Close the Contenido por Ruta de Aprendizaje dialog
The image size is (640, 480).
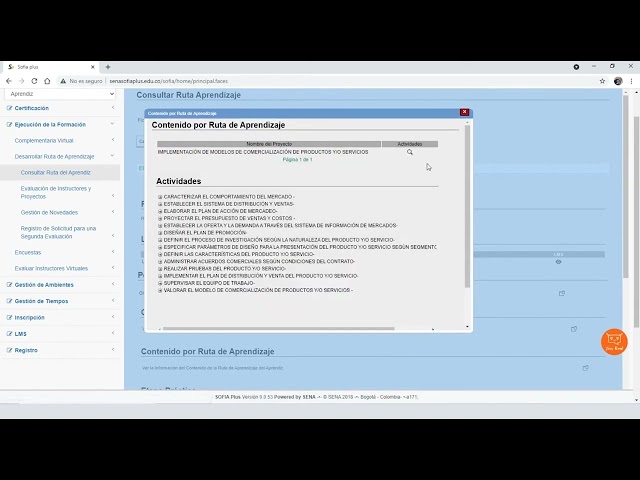(x=464, y=112)
